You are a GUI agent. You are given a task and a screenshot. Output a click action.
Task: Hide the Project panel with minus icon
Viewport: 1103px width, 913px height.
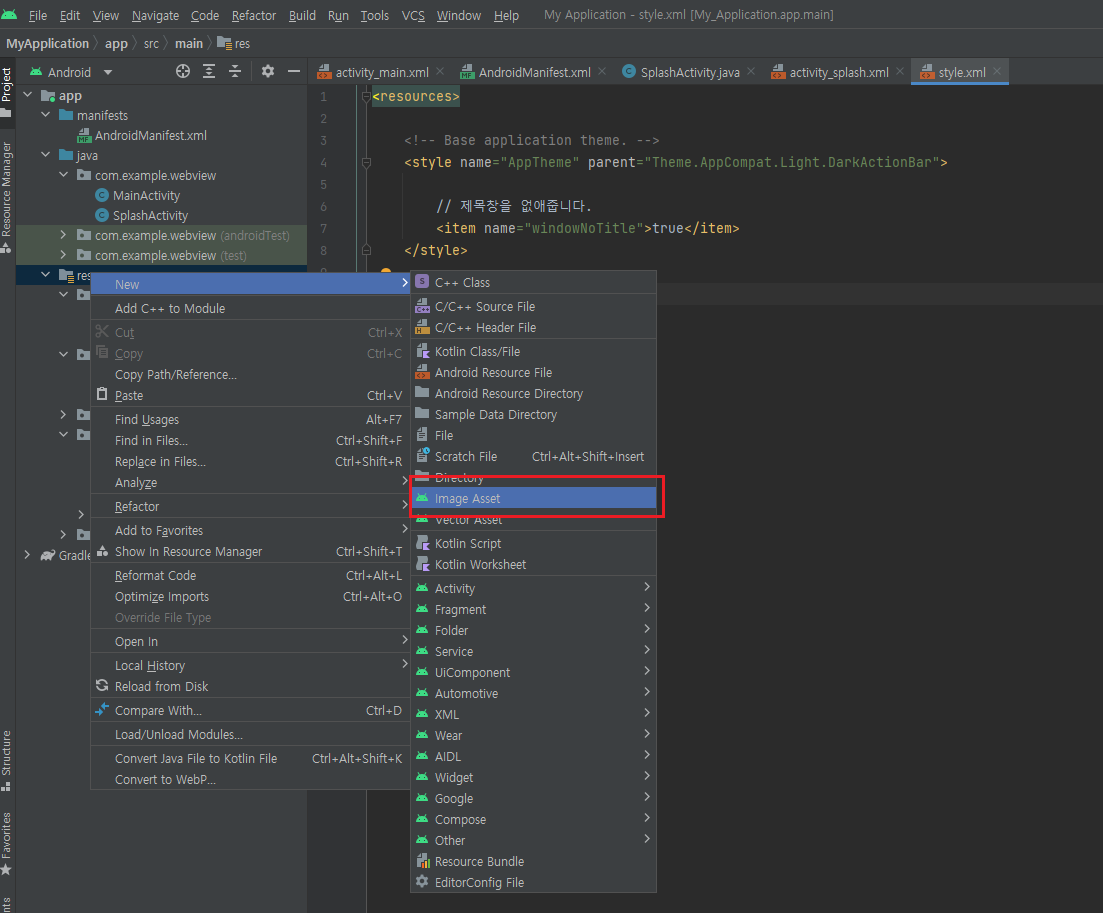(x=294, y=72)
